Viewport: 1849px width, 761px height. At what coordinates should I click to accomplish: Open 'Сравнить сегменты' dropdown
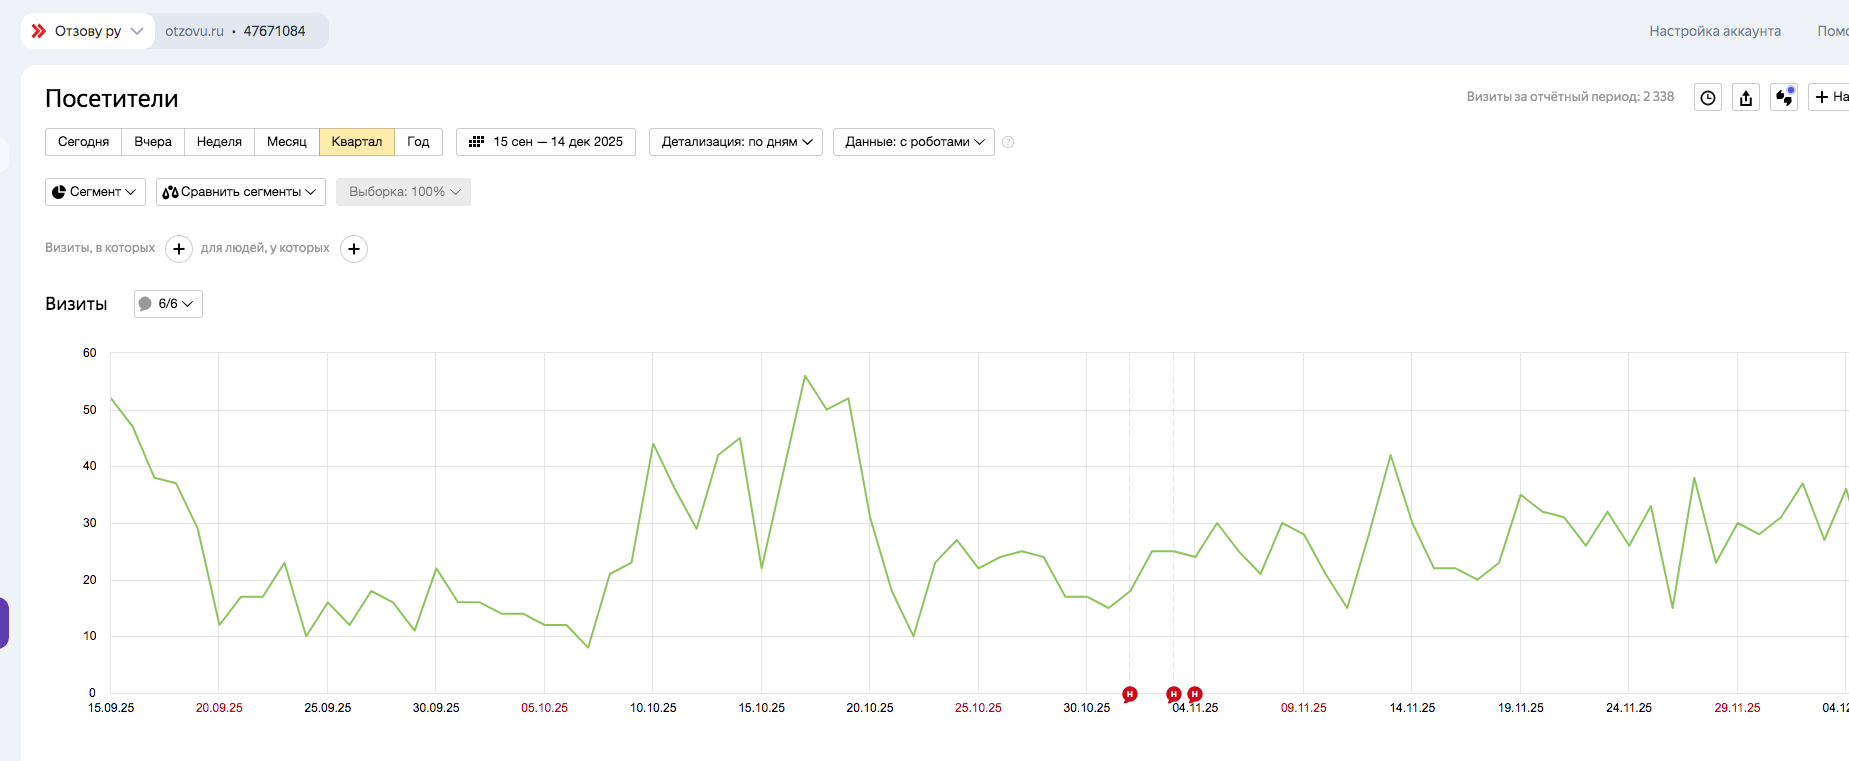tap(241, 192)
